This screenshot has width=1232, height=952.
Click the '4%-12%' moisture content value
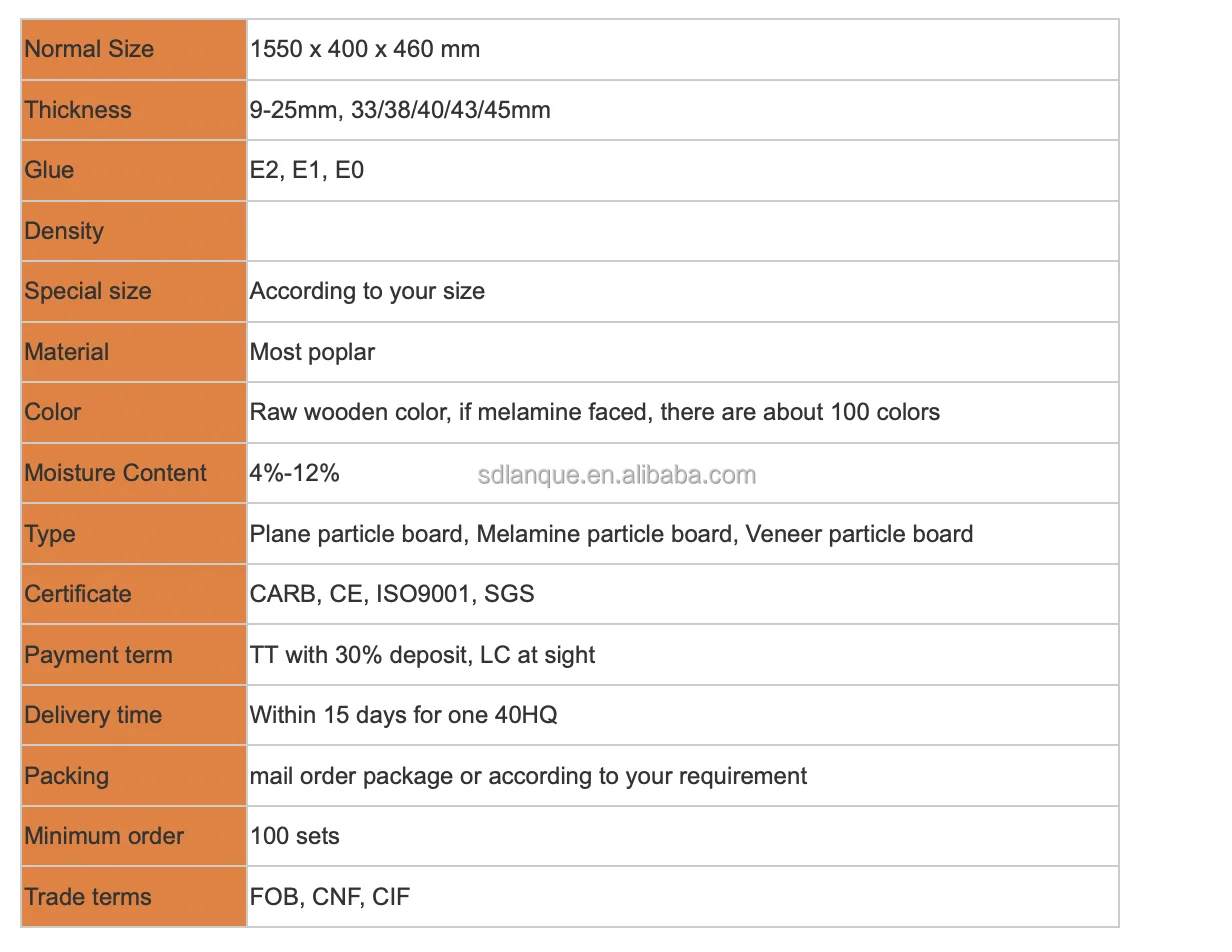[x=294, y=473]
